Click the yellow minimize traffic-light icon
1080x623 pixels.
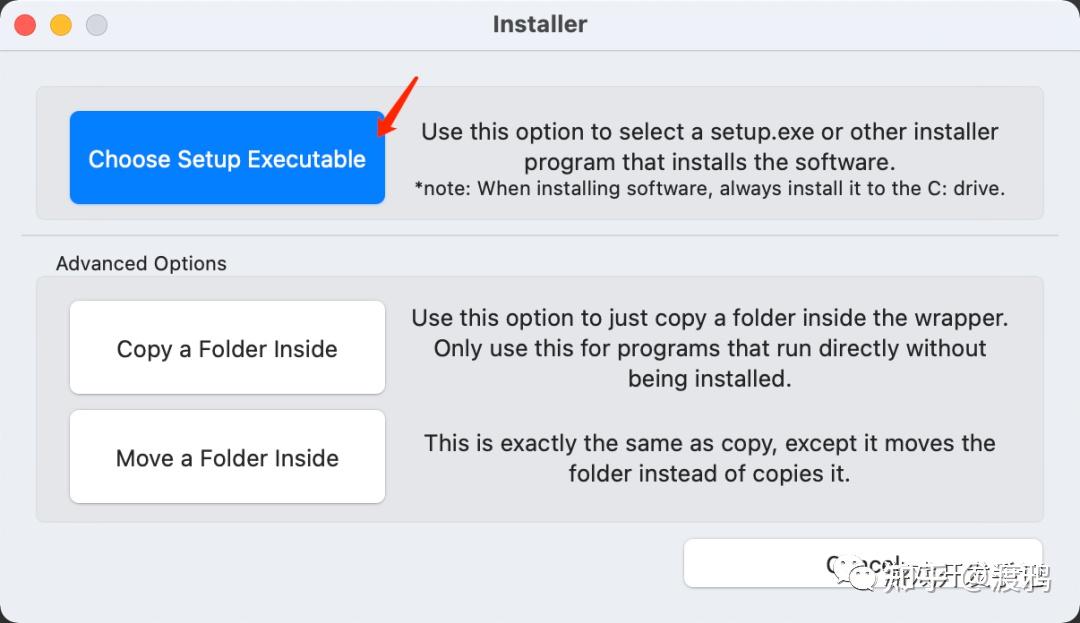60,23
